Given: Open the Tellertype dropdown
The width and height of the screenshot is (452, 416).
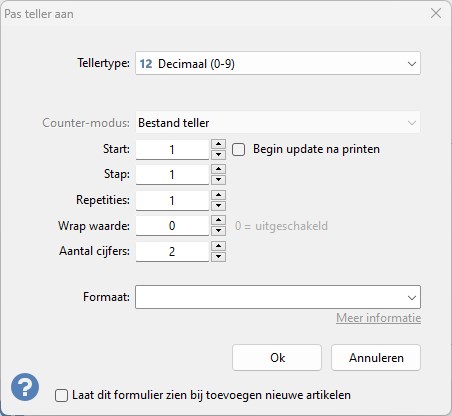Looking at the screenshot, I should point(278,63).
